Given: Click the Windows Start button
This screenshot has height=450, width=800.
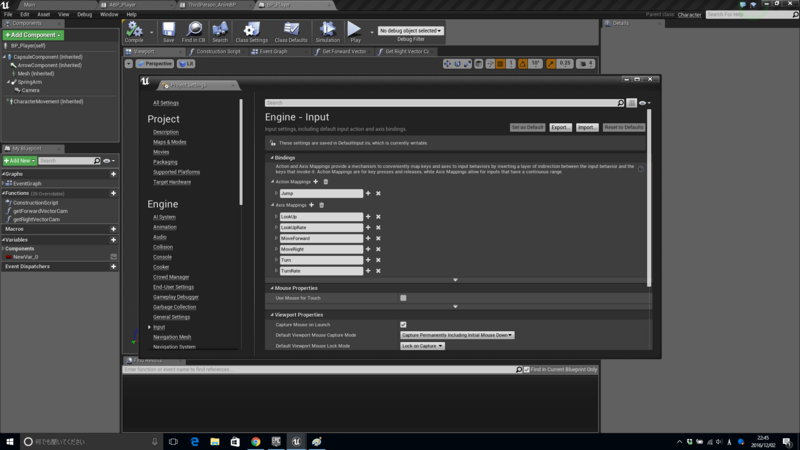Looking at the screenshot, I should coord(10,442).
